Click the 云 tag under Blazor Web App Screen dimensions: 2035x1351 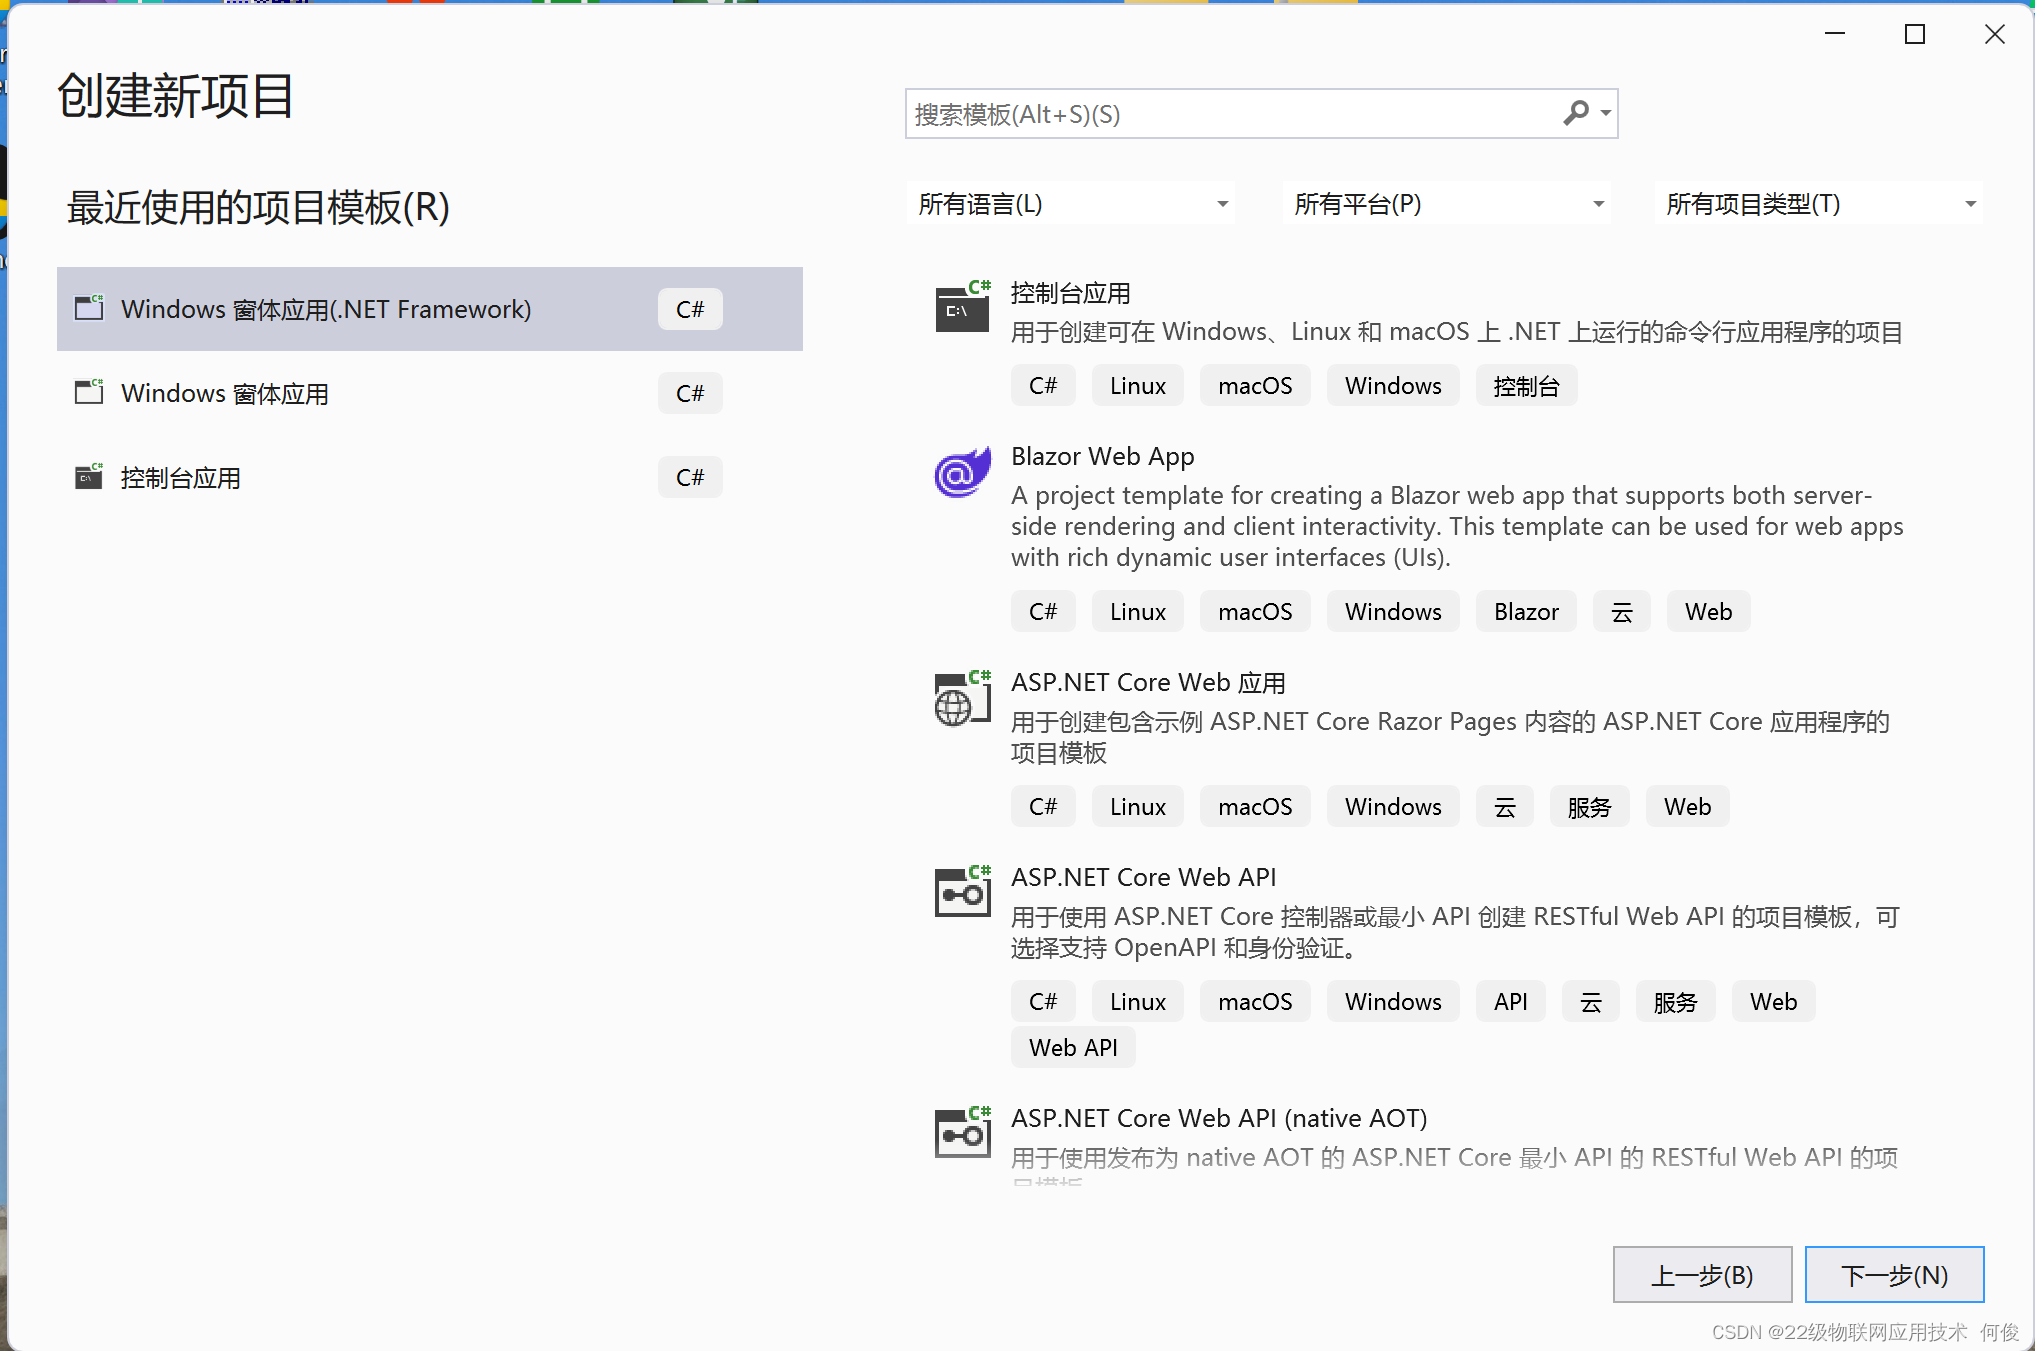[1621, 612]
